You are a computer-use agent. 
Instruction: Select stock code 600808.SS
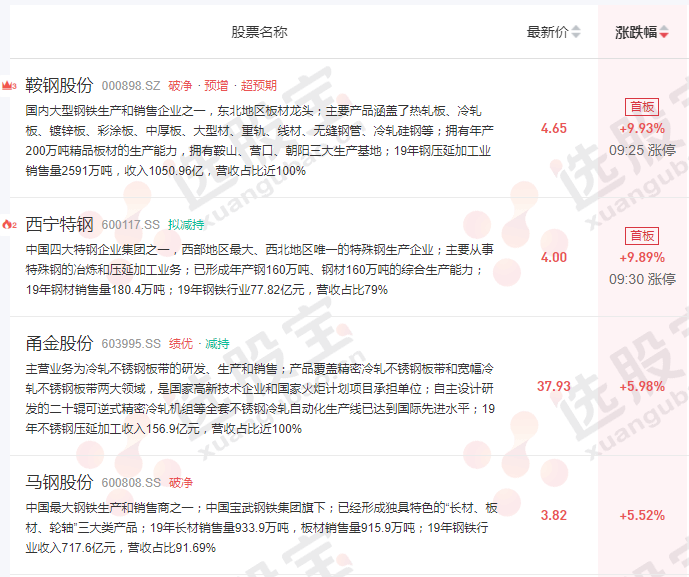pos(131,483)
